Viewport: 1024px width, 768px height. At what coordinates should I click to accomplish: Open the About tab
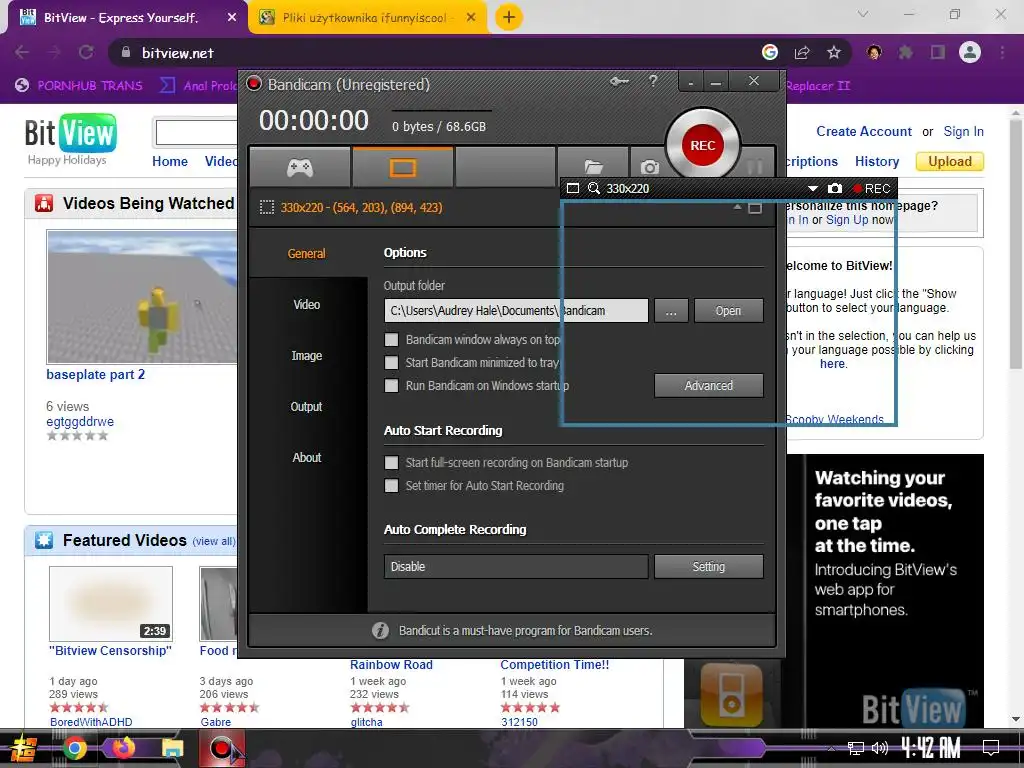click(306, 457)
